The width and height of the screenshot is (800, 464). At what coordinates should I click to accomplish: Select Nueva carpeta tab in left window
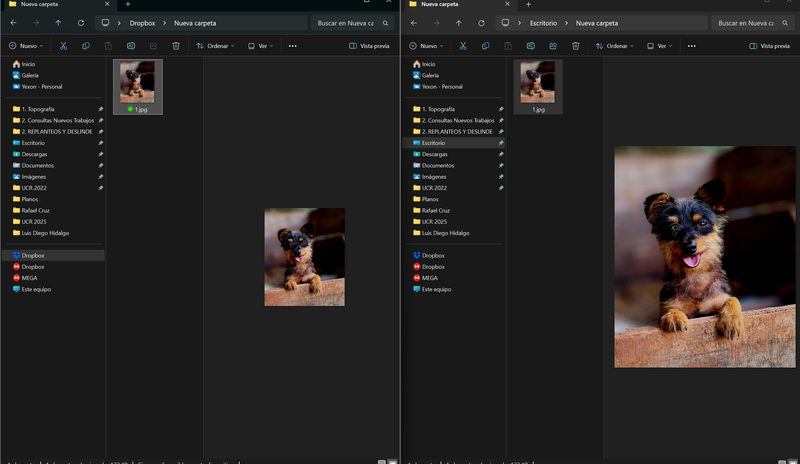click(x=40, y=5)
